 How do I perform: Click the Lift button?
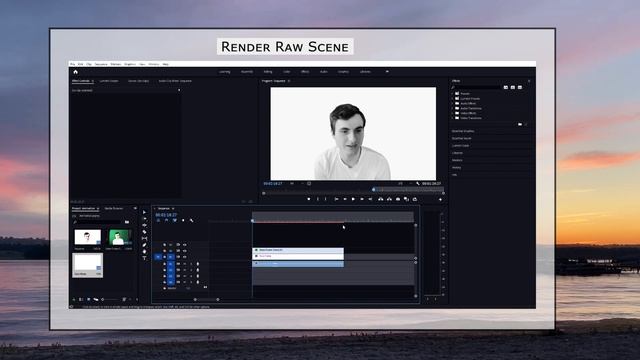tap(381, 199)
